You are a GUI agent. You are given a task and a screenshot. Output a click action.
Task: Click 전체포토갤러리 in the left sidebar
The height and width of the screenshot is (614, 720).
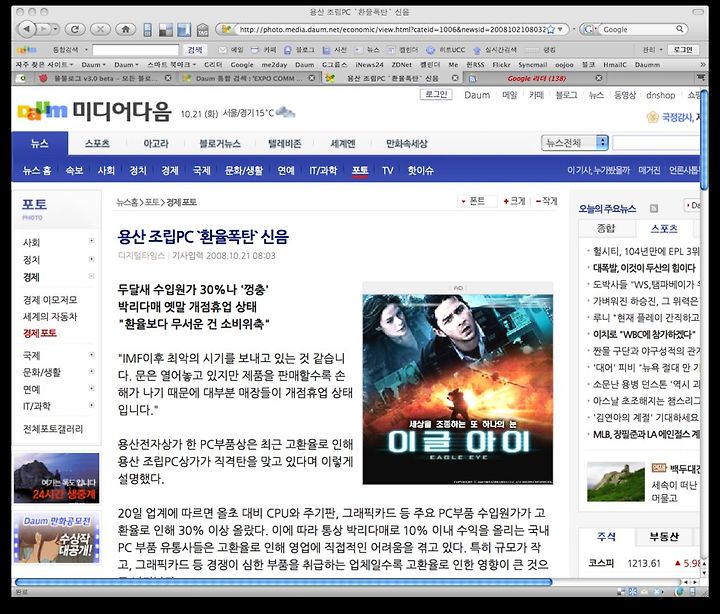point(53,429)
